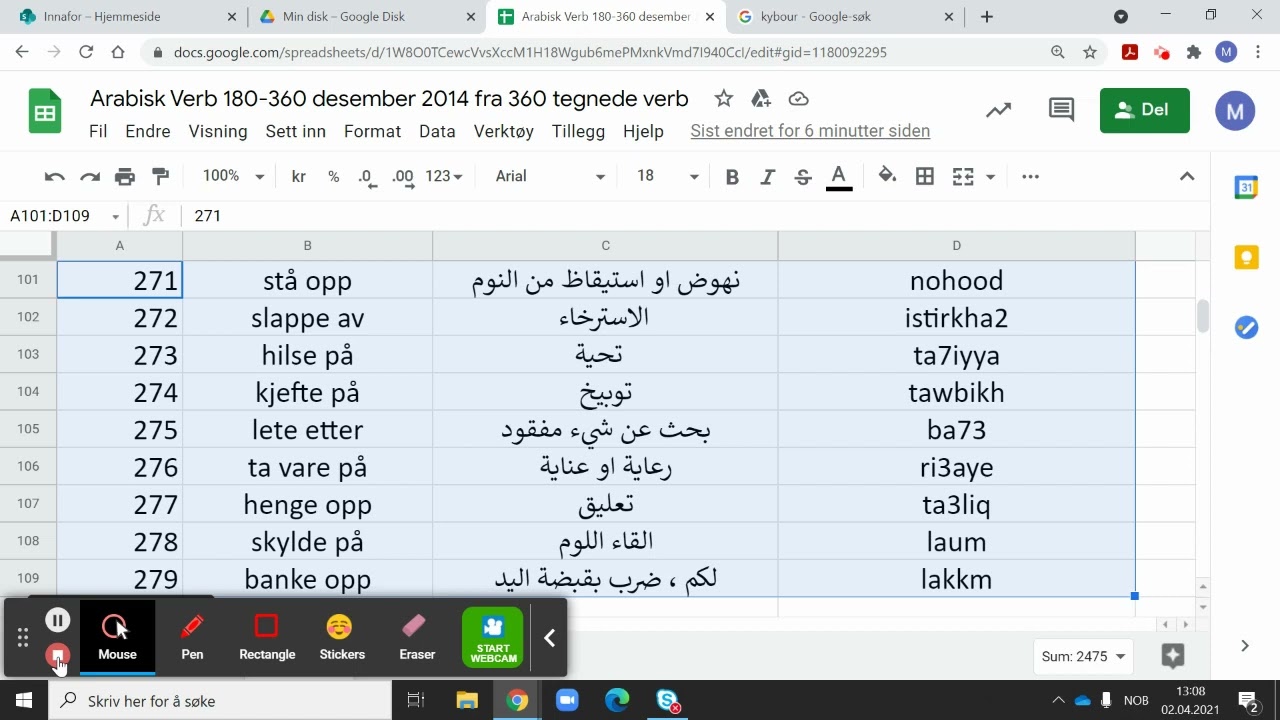1280x720 pixels.
Task: Open Explore button at bottom right
Action: (x=1173, y=656)
